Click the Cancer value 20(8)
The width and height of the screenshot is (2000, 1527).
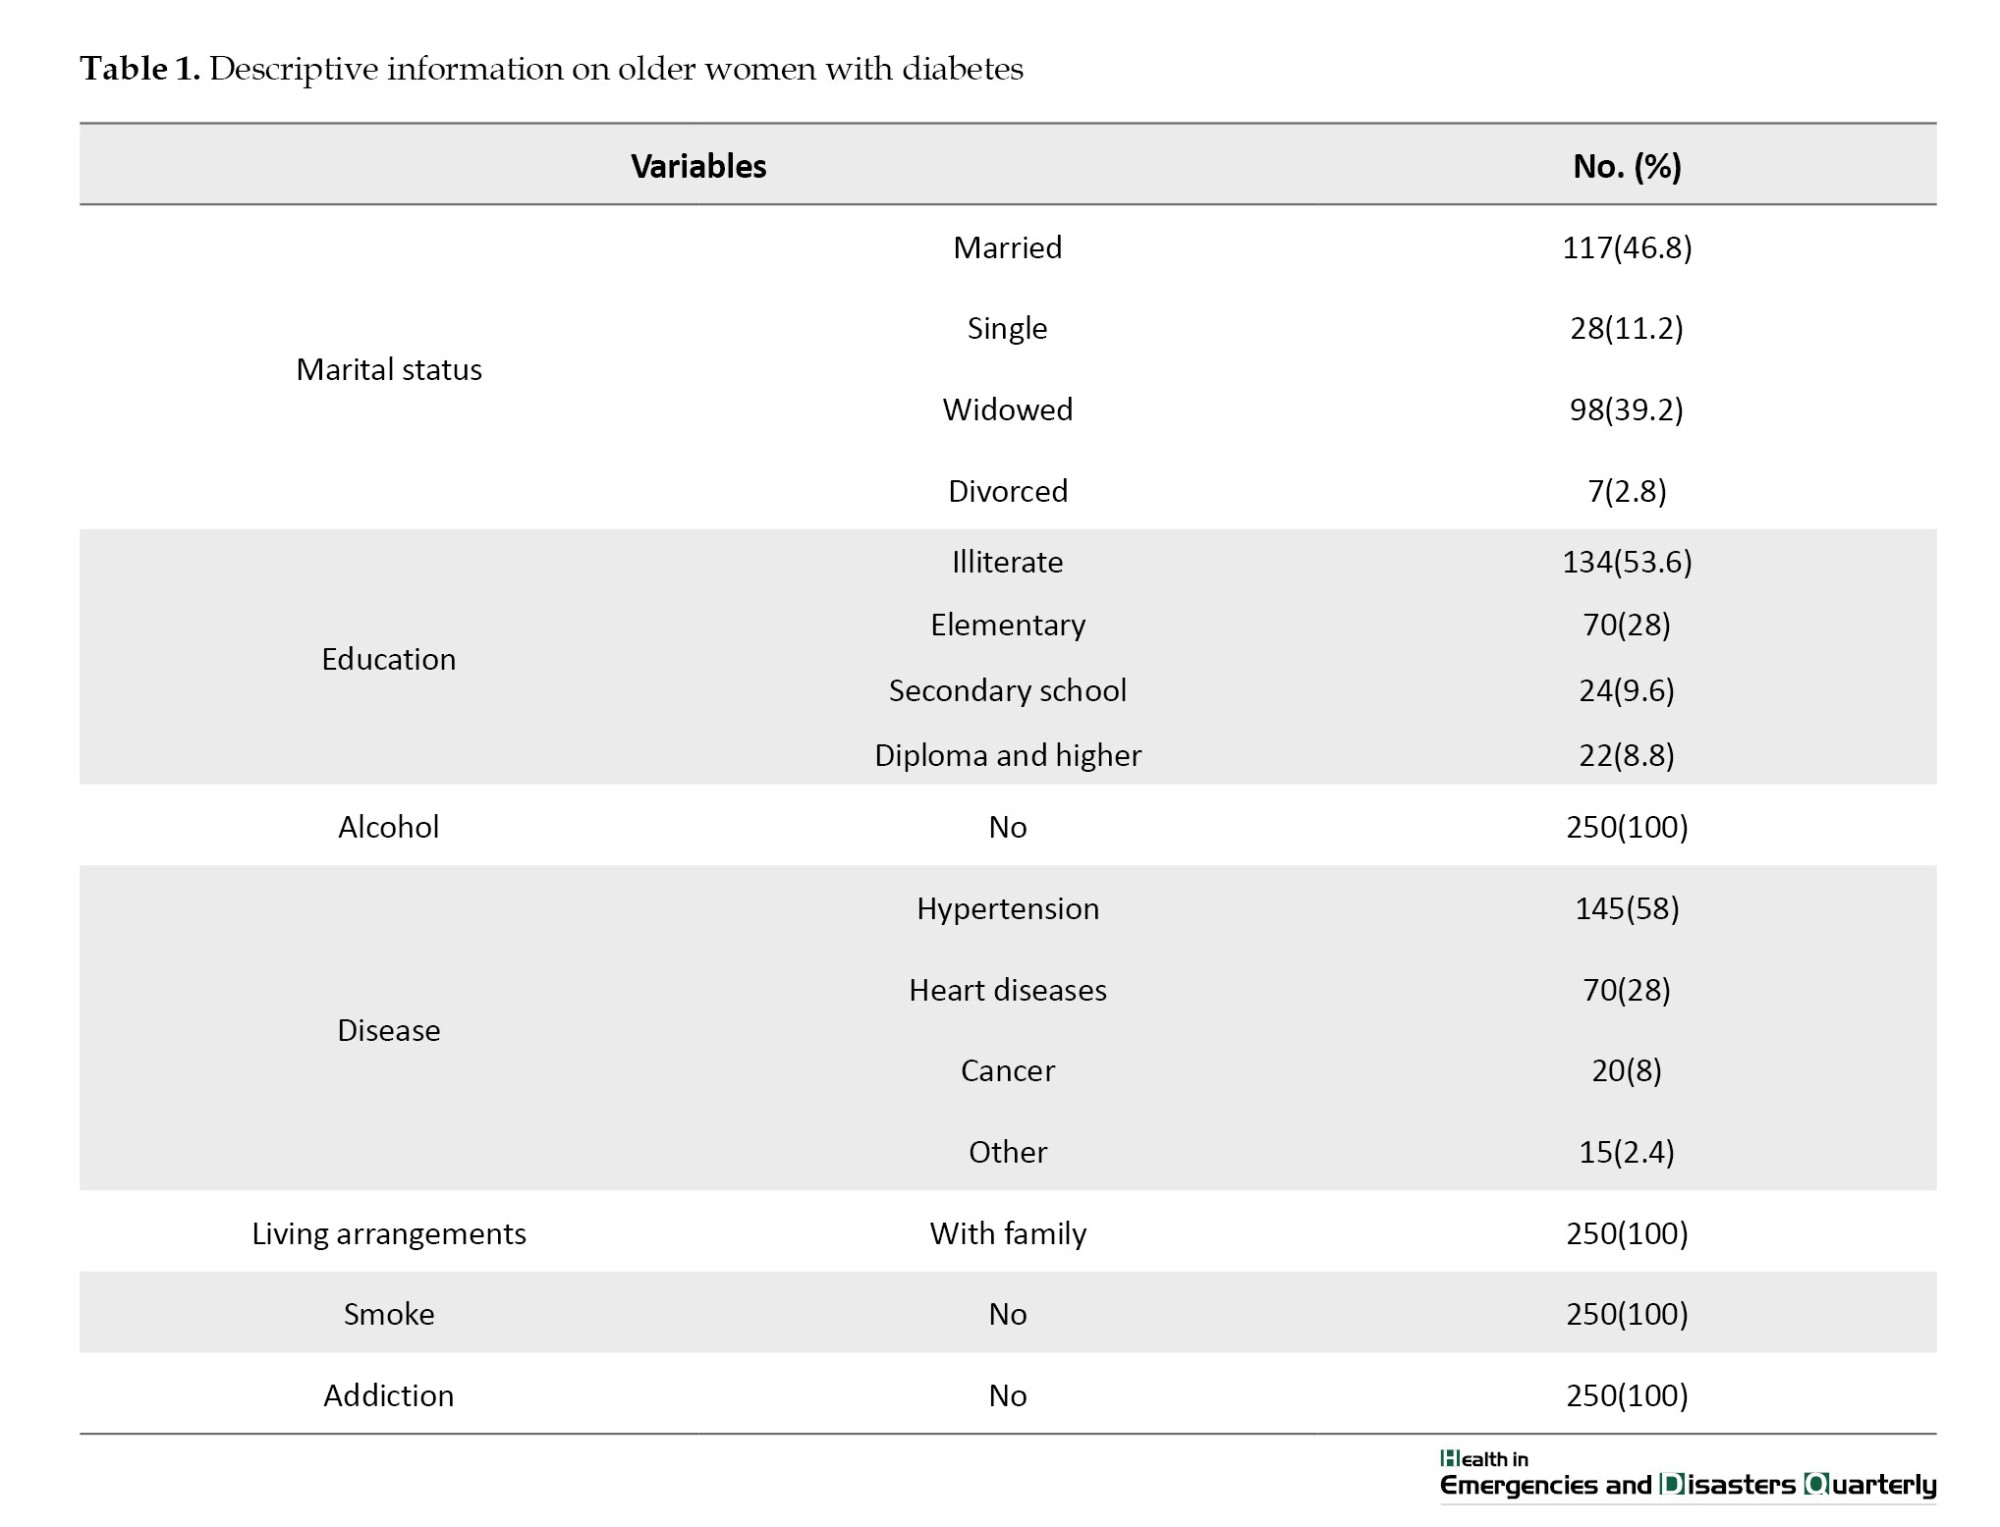coord(1627,1070)
